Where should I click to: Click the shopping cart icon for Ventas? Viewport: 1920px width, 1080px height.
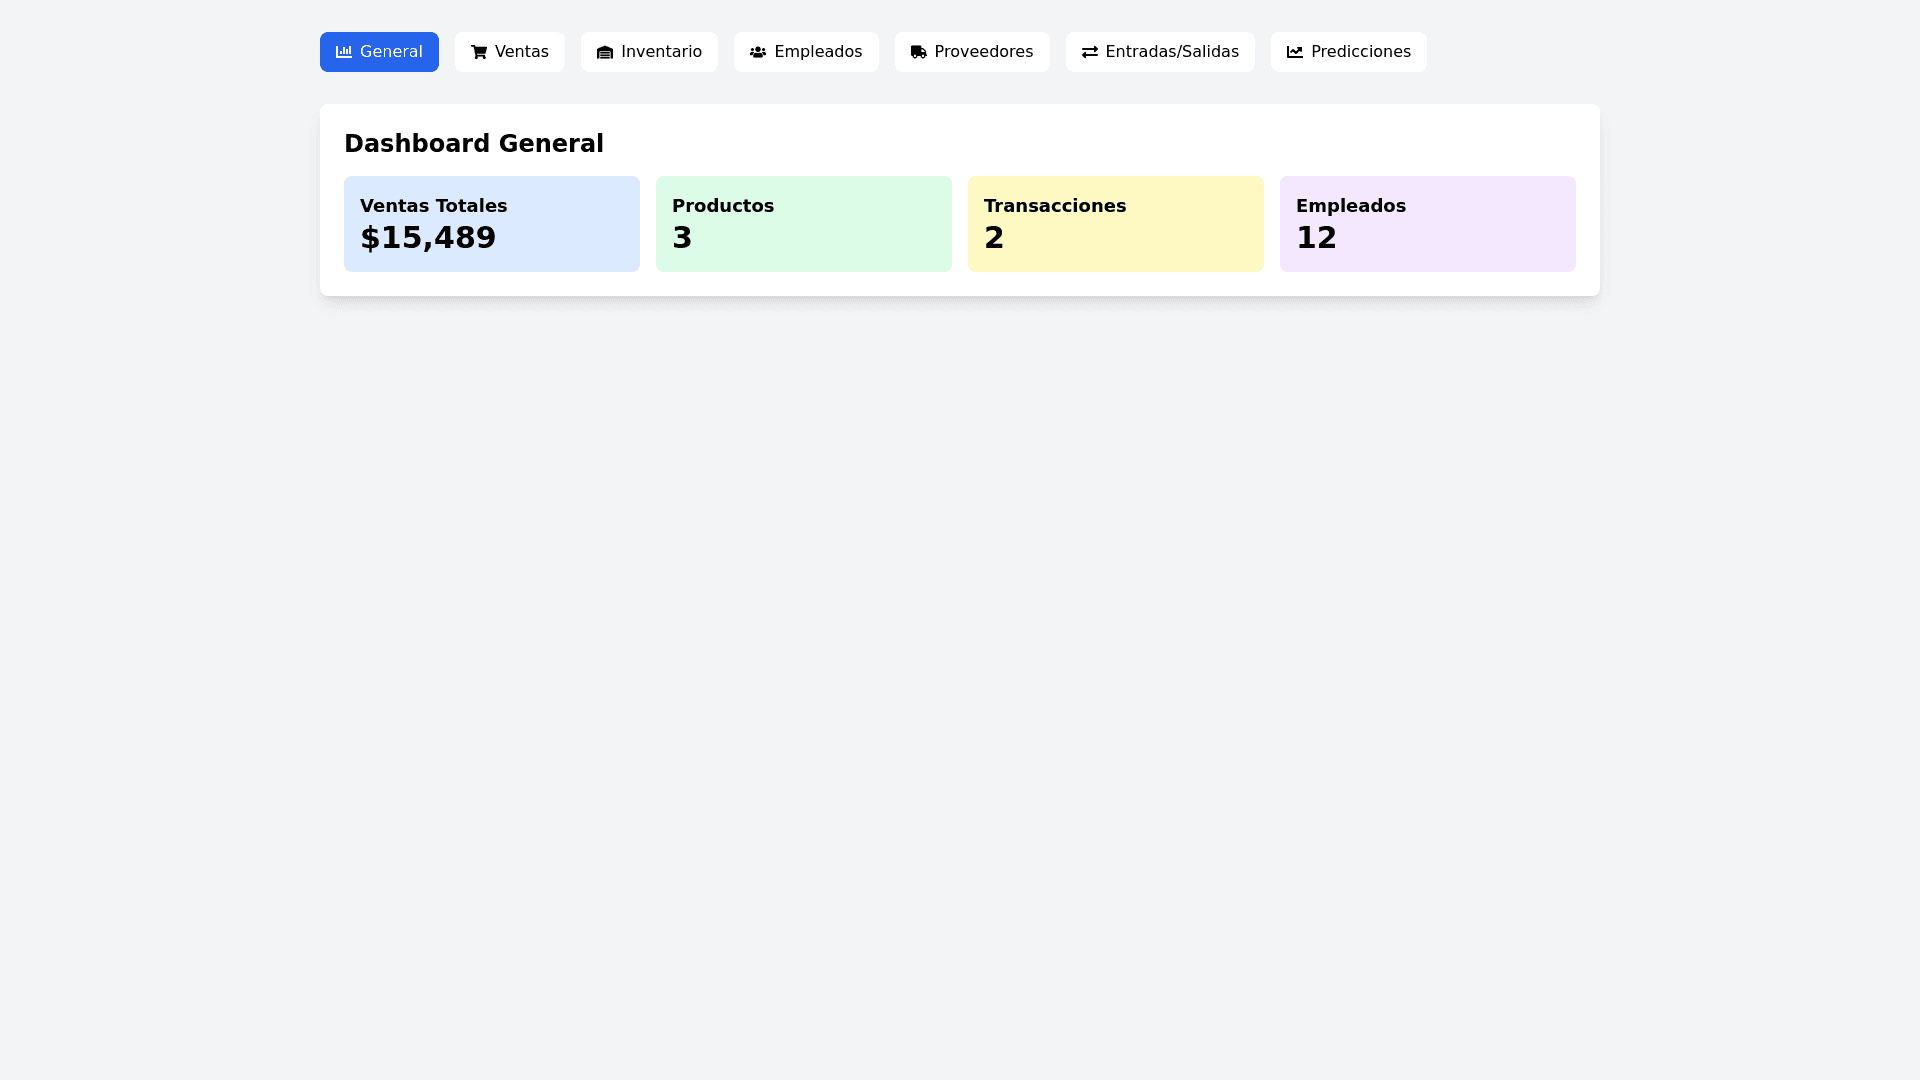[x=479, y=52]
